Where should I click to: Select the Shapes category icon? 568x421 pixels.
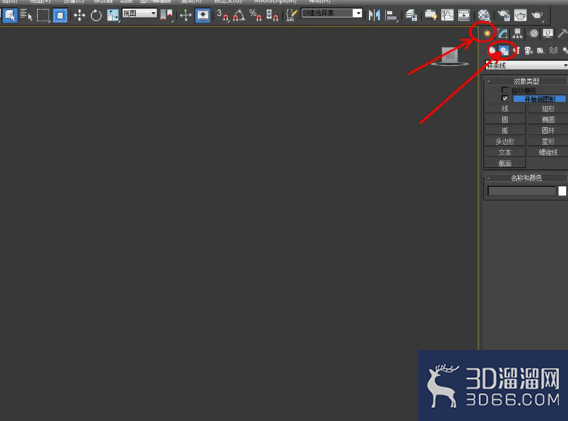pos(504,51)
